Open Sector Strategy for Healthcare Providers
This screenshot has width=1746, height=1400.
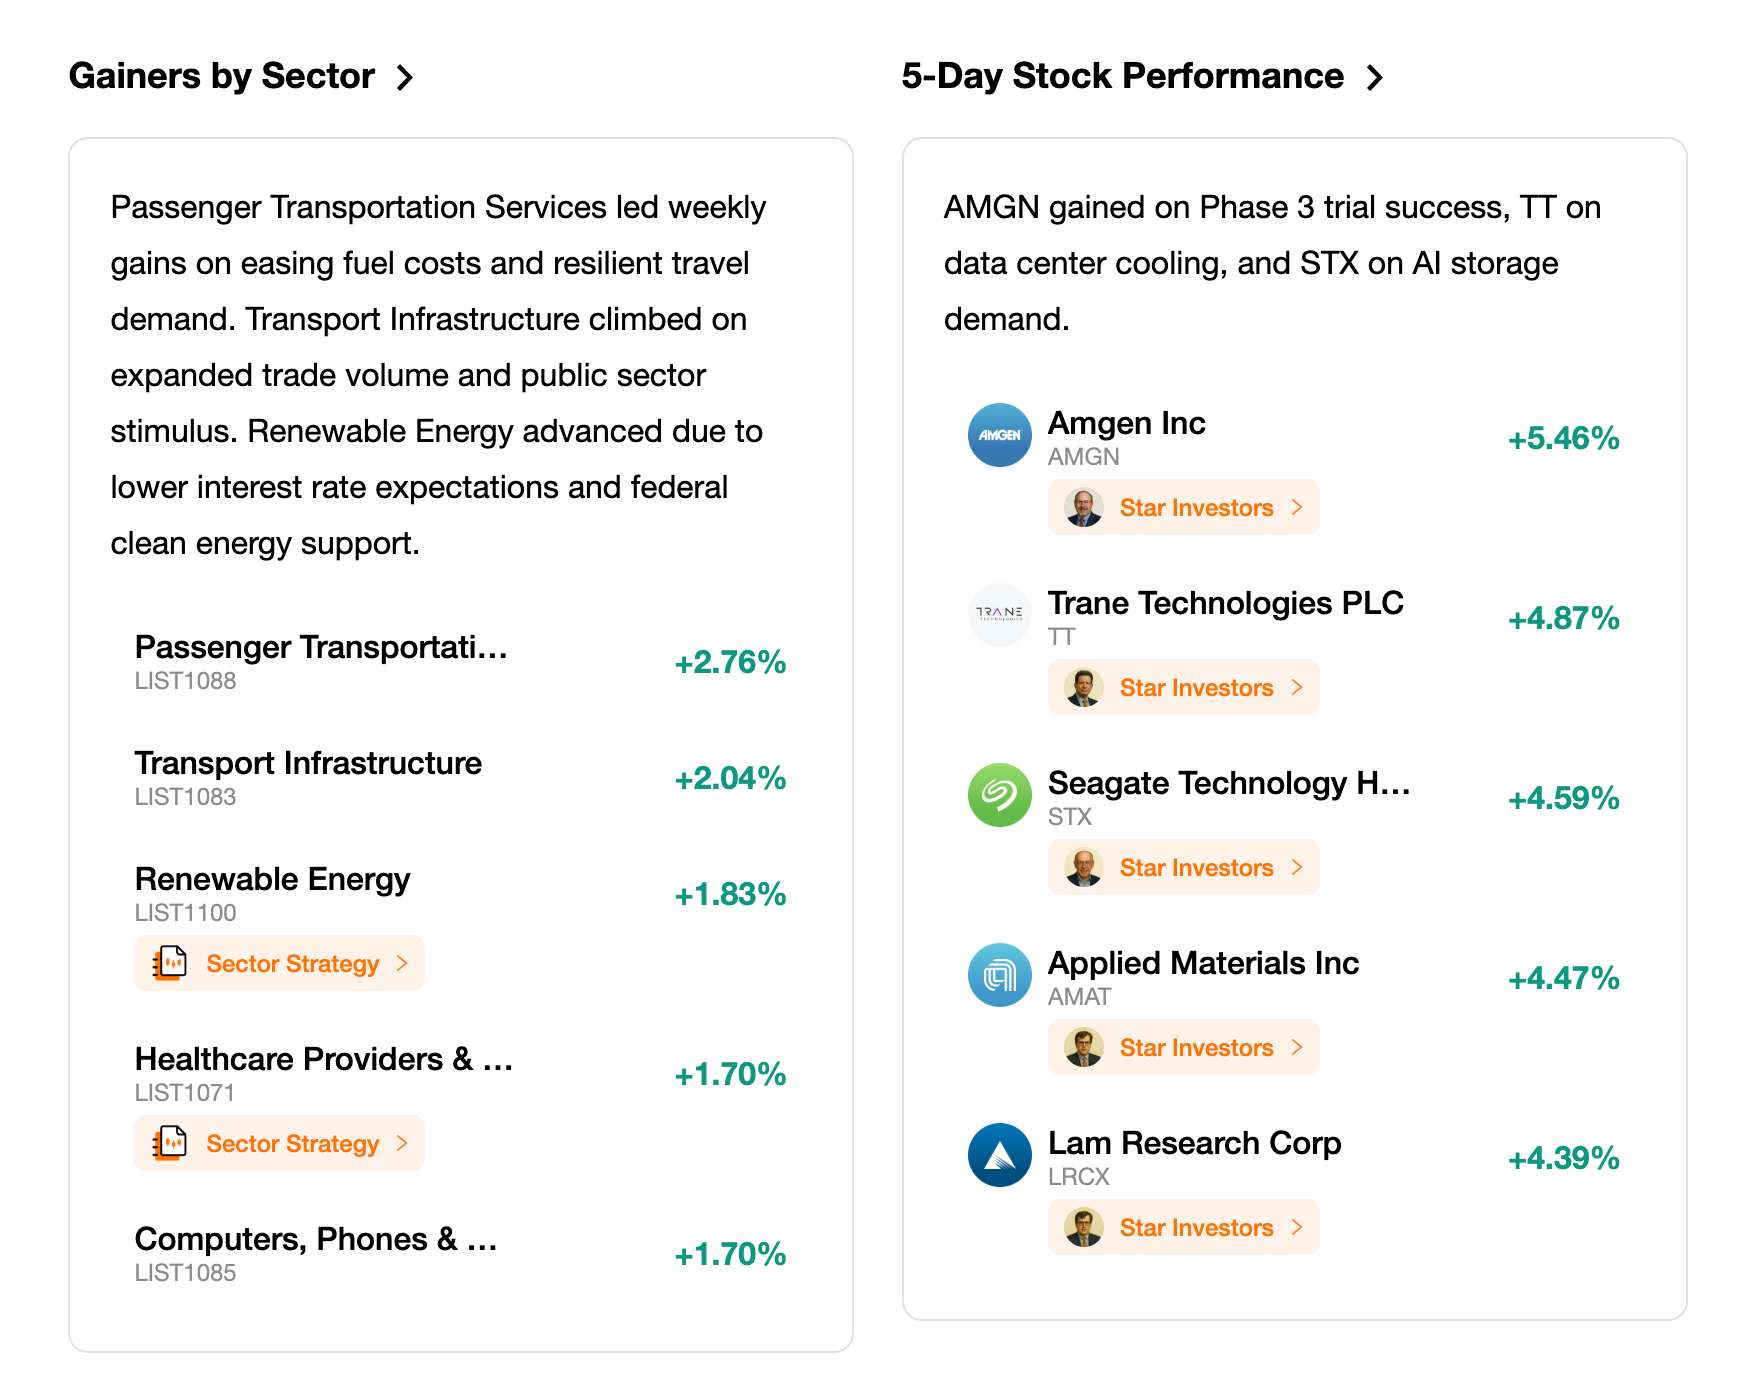point(280,1143)
